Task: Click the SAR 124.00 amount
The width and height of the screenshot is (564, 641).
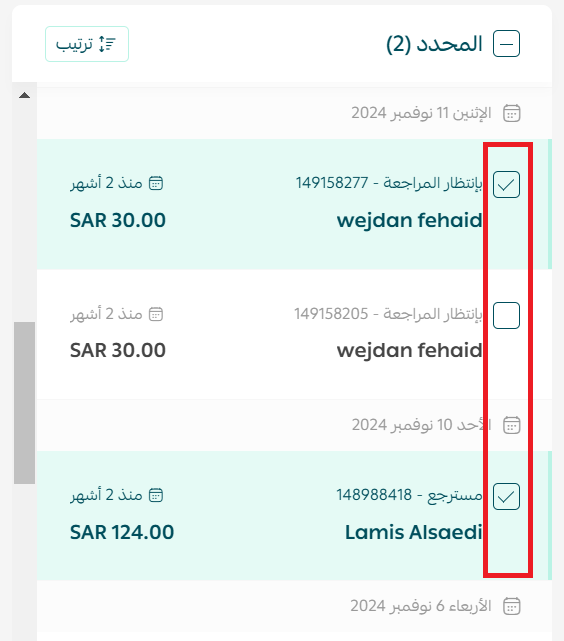Action: tap(122, 533)
